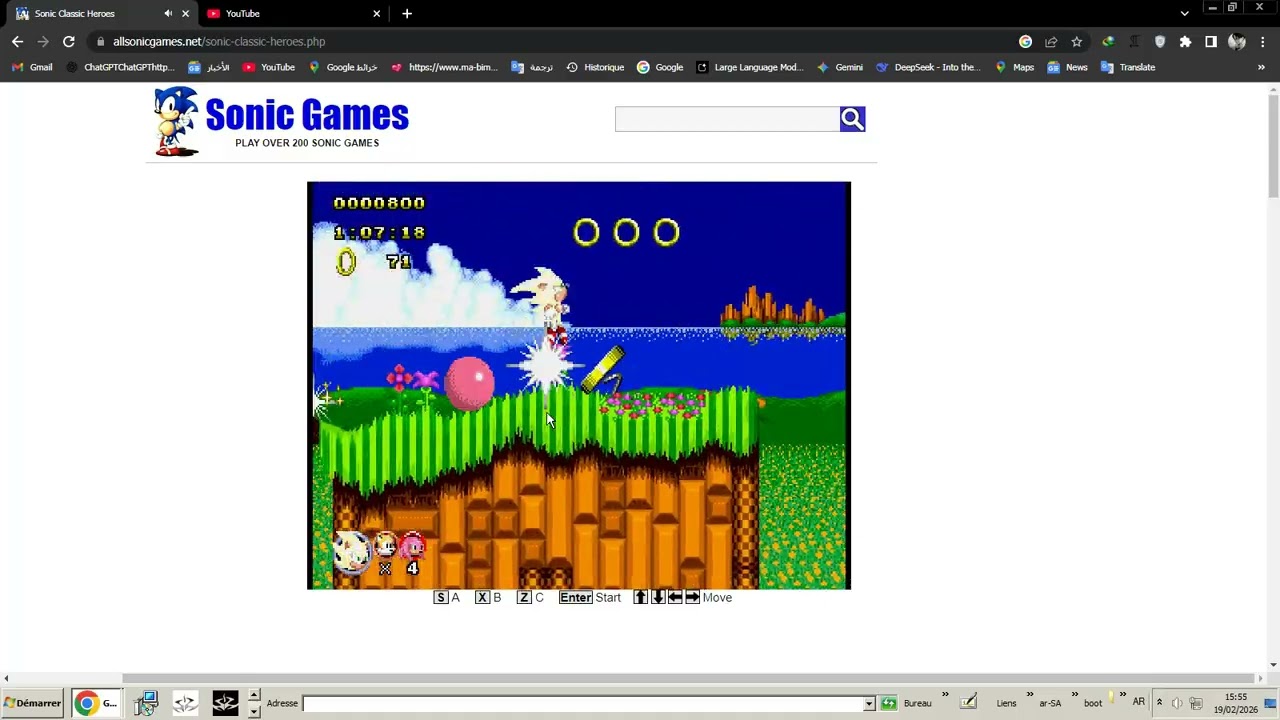
Task: Mute the Sonic Classic Heroes tab audio
Action: tap(167, 13)
